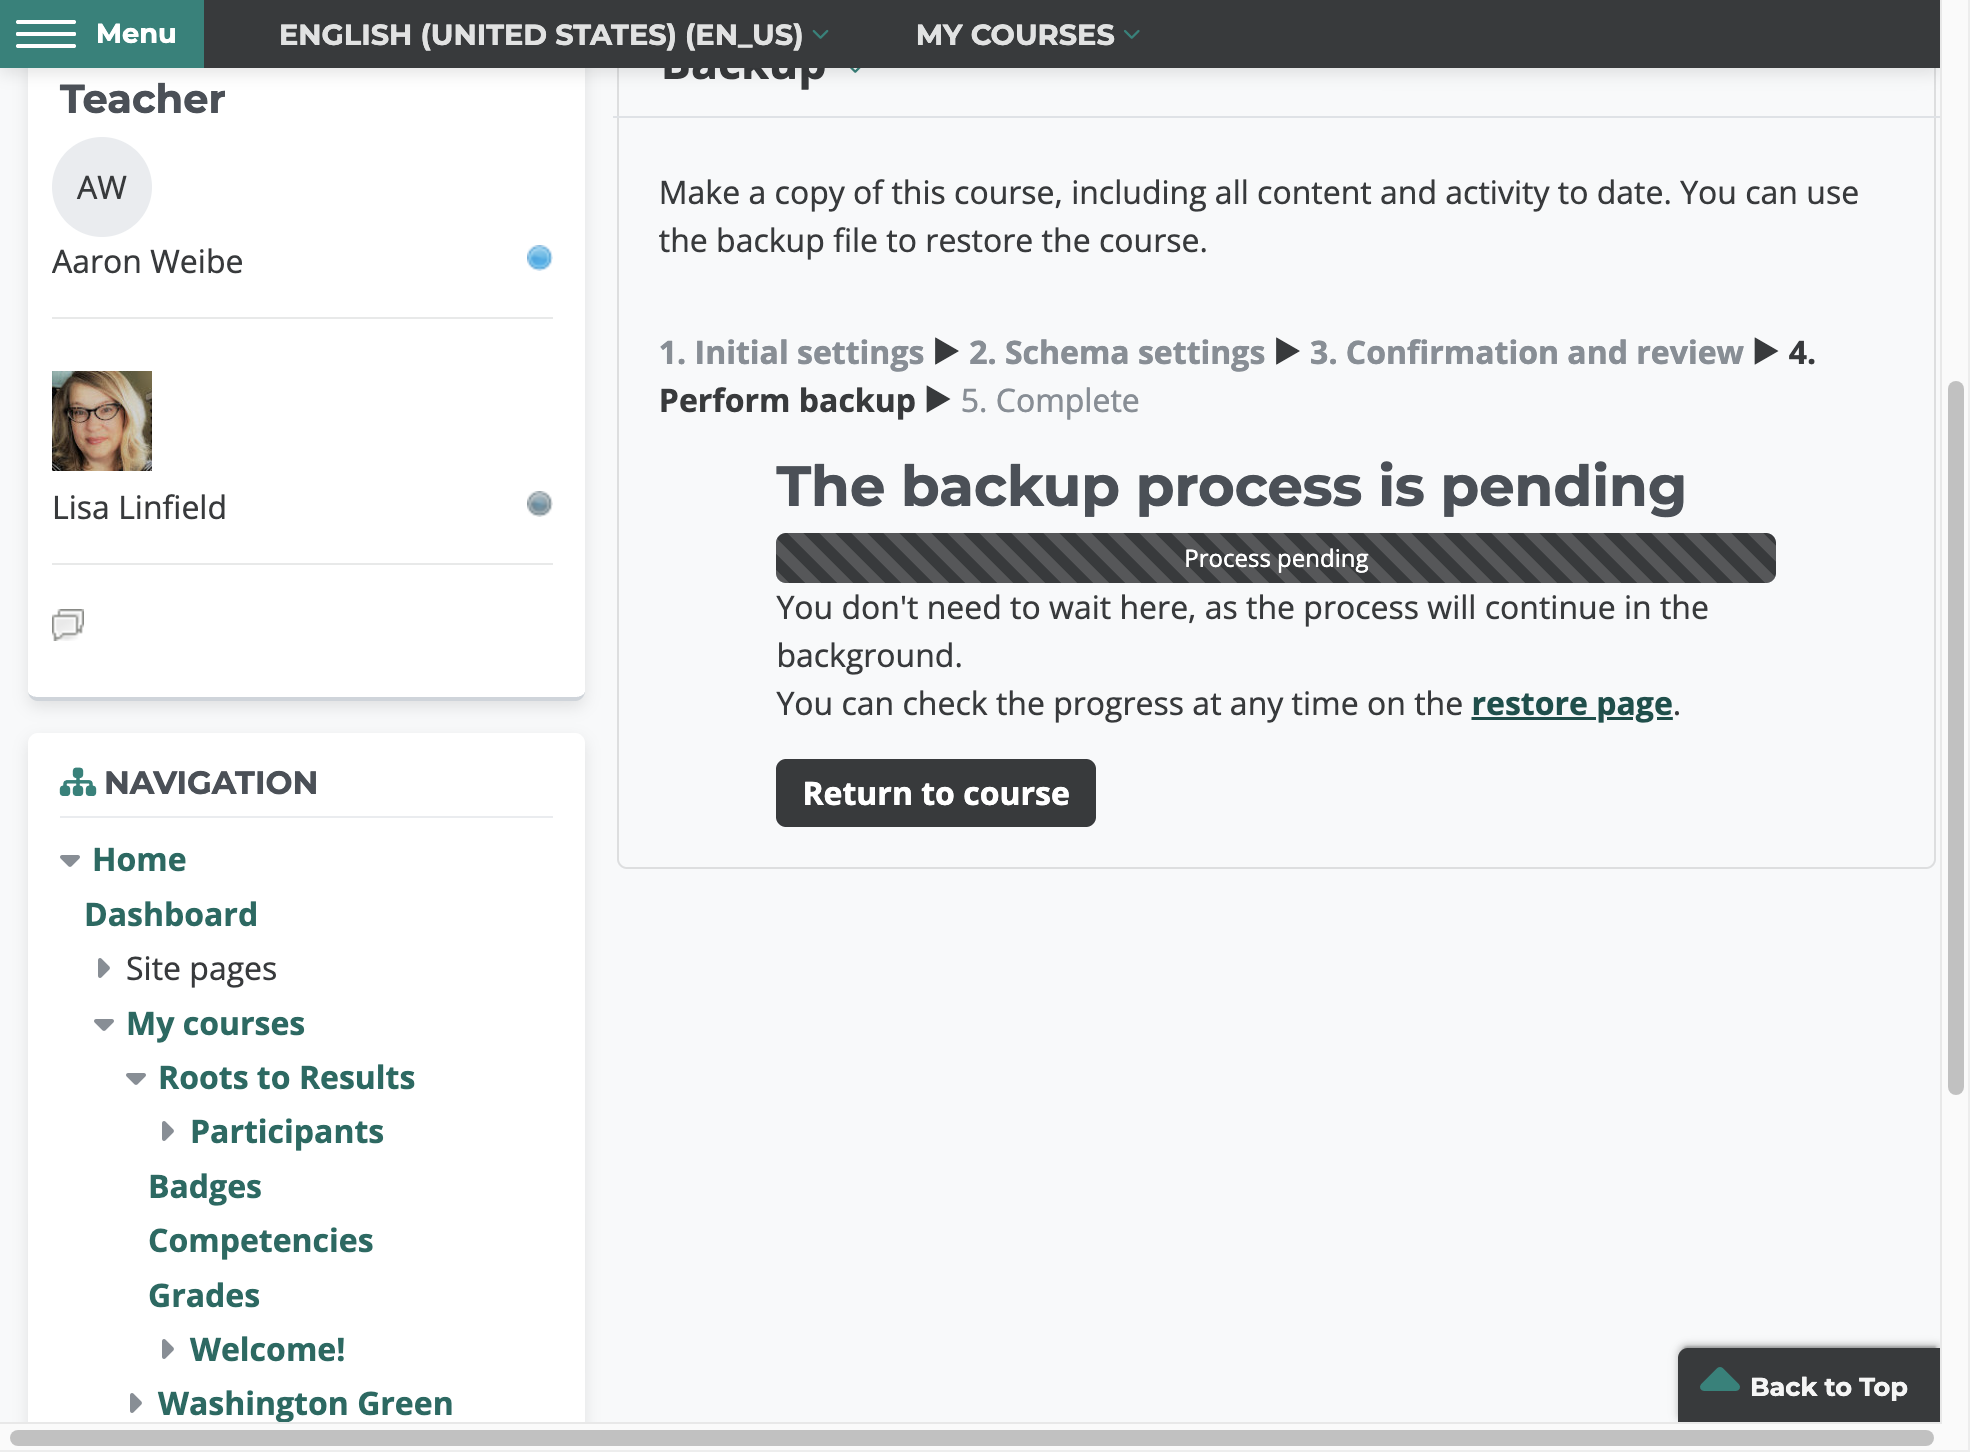
Task: Click the Navigation block sitemap icon
Action: pos(77,782)
